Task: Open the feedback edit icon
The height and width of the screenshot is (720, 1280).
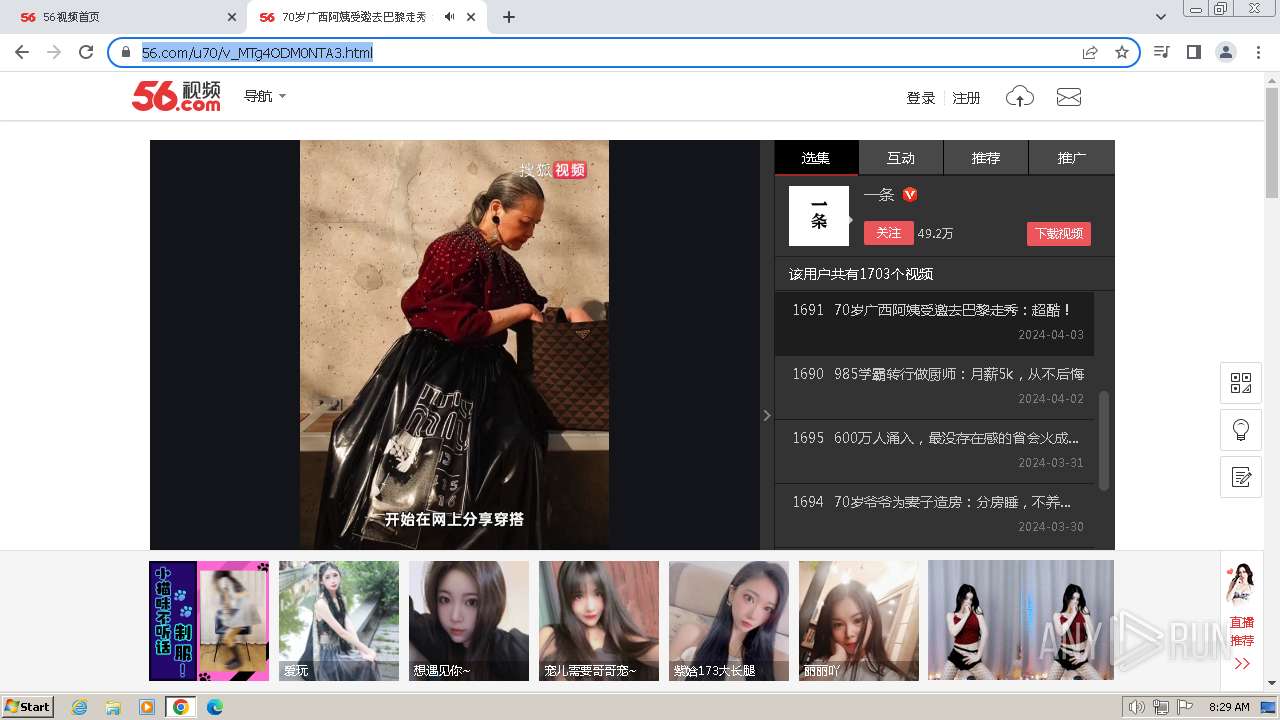Action: tap(1241, 477)
